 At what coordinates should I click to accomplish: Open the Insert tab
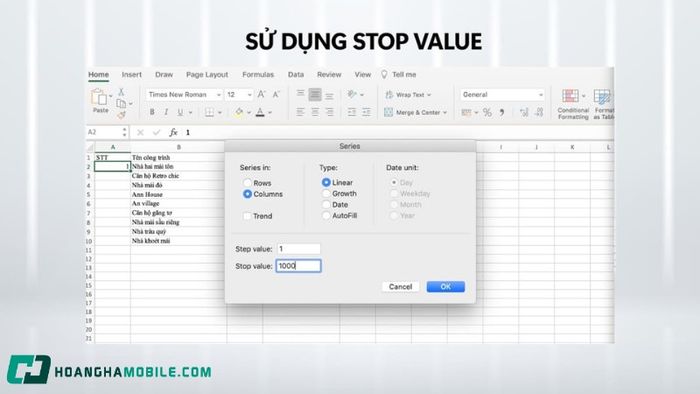(132, 75)
